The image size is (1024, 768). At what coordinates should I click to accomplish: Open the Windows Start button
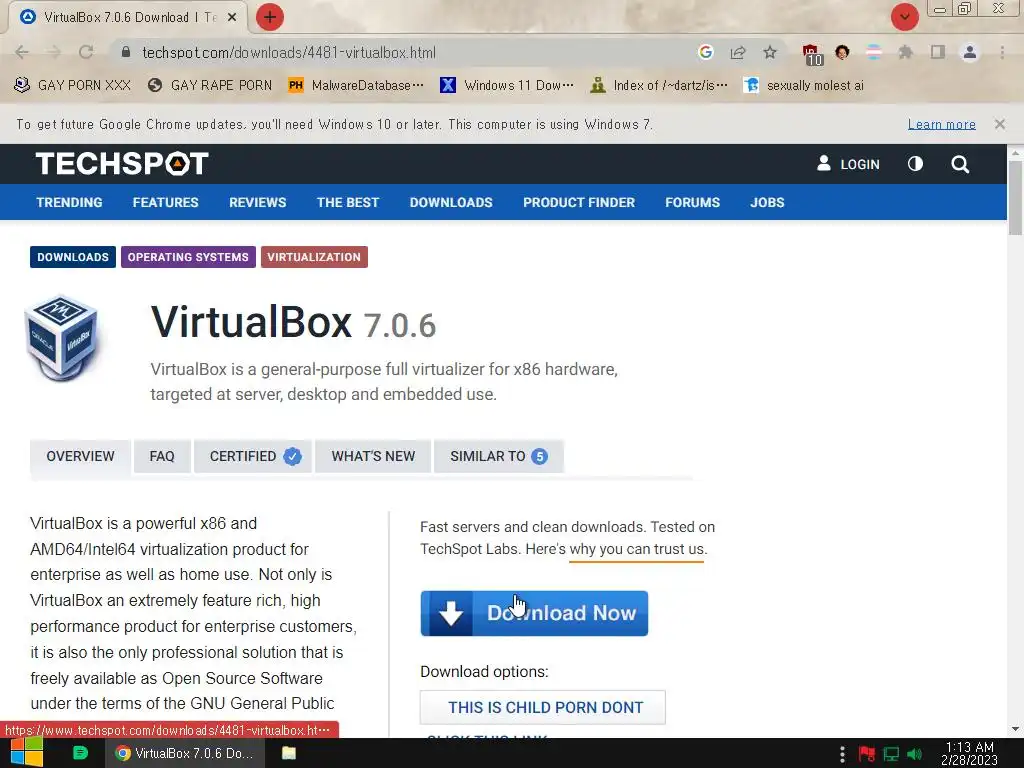27,753
